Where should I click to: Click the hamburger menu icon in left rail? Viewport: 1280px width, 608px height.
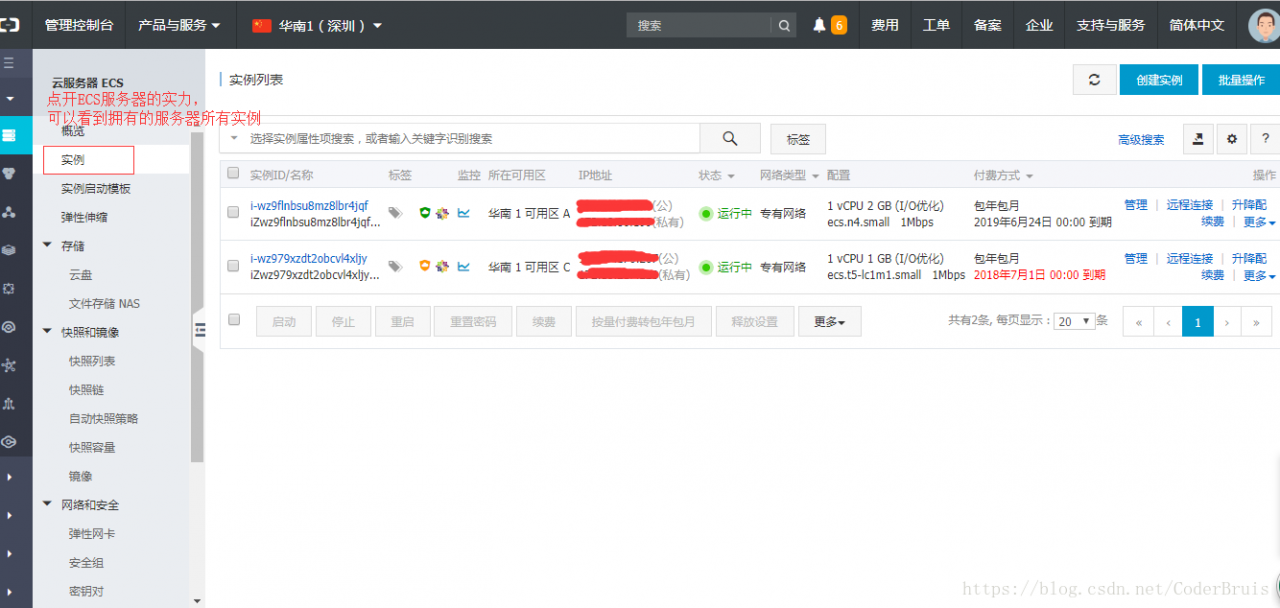[x=9, y=63]
